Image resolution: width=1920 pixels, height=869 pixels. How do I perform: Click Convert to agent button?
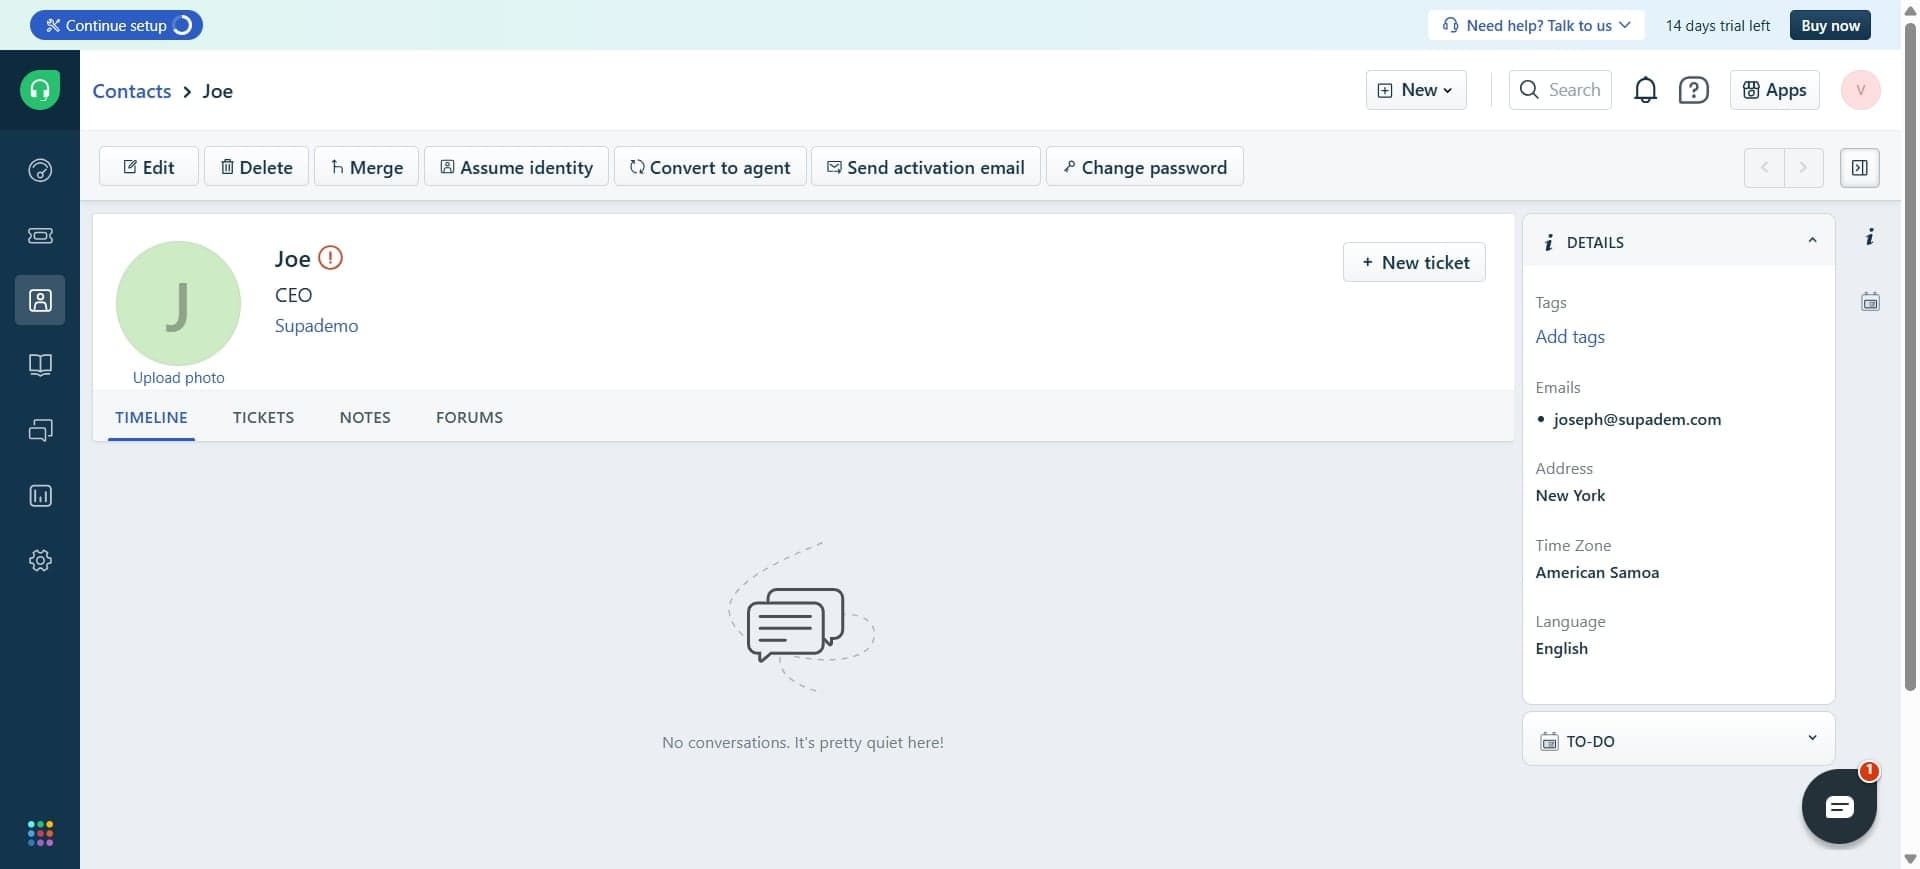710,167
